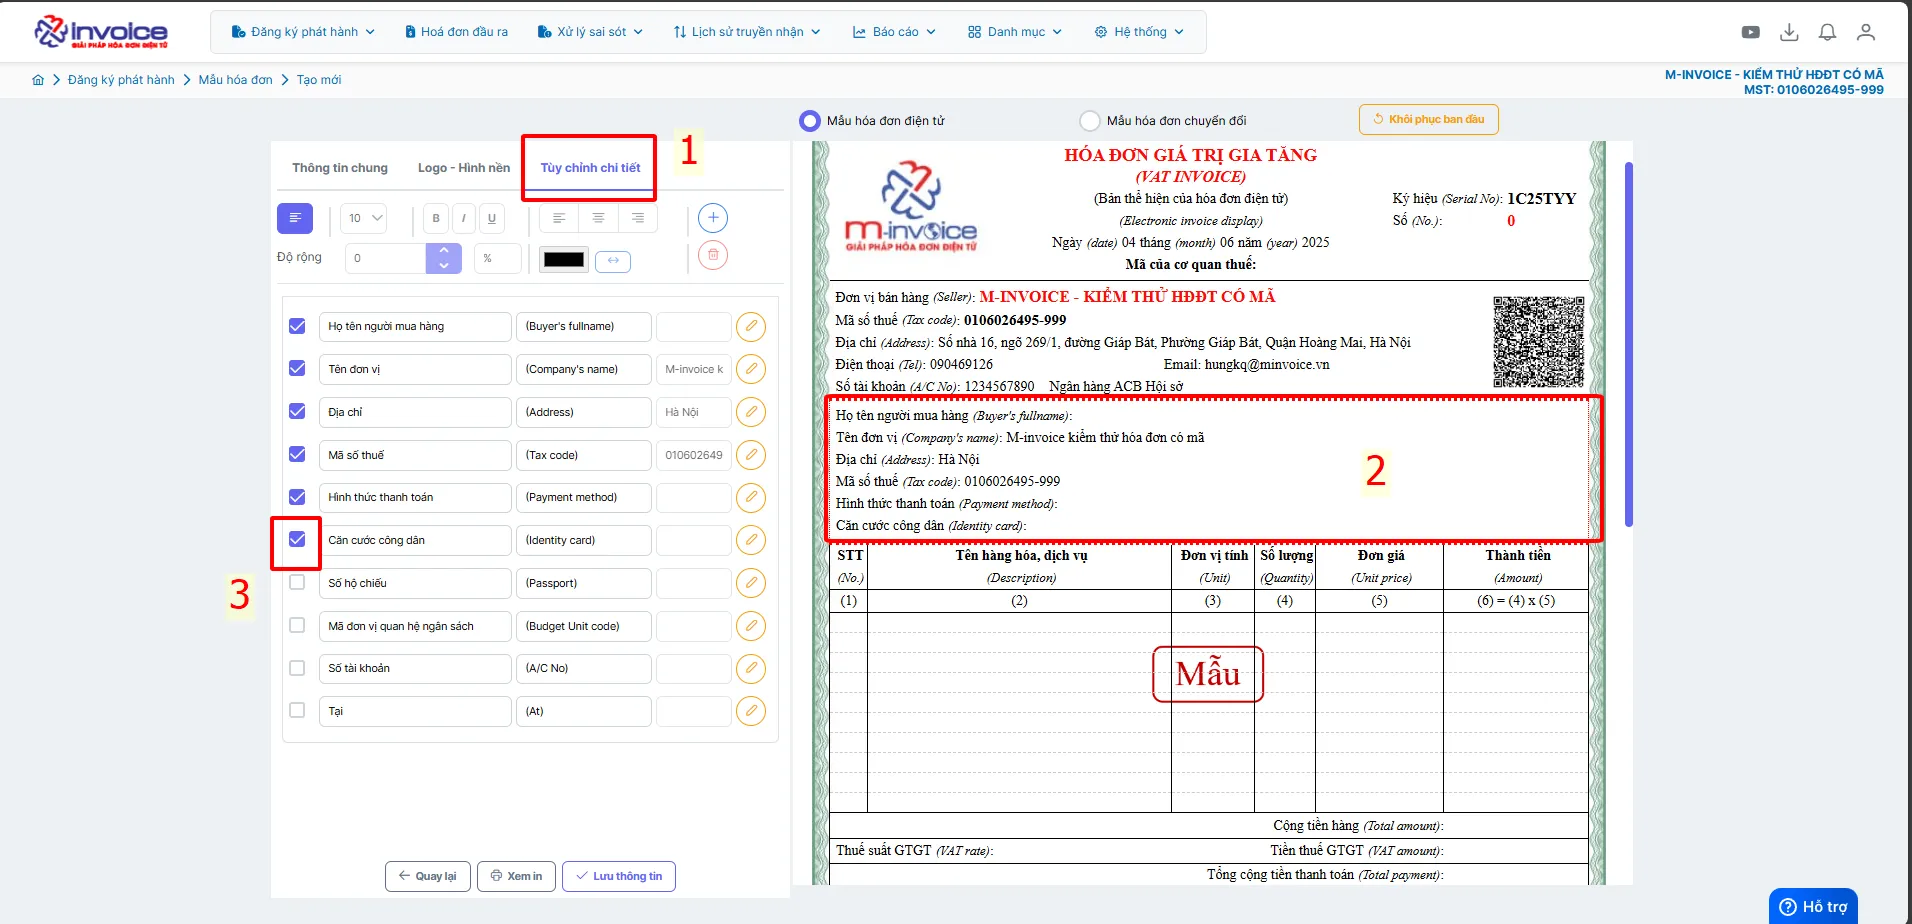Click the invoice preview vertical scrollbar
Screen dimensions: 1912x924
pos(1629,344)
